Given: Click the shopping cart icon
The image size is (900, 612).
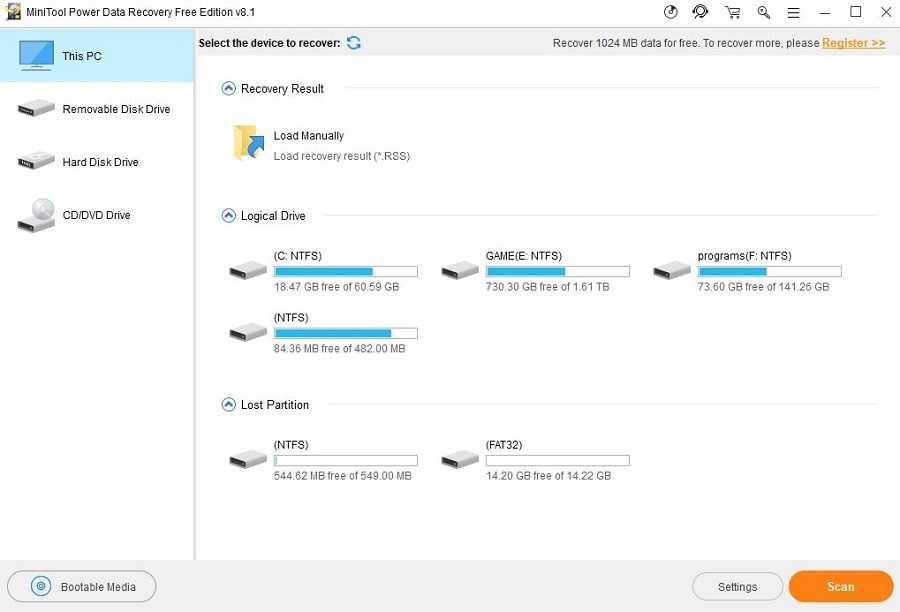Looking at the screenshot, I should [733, 12].
